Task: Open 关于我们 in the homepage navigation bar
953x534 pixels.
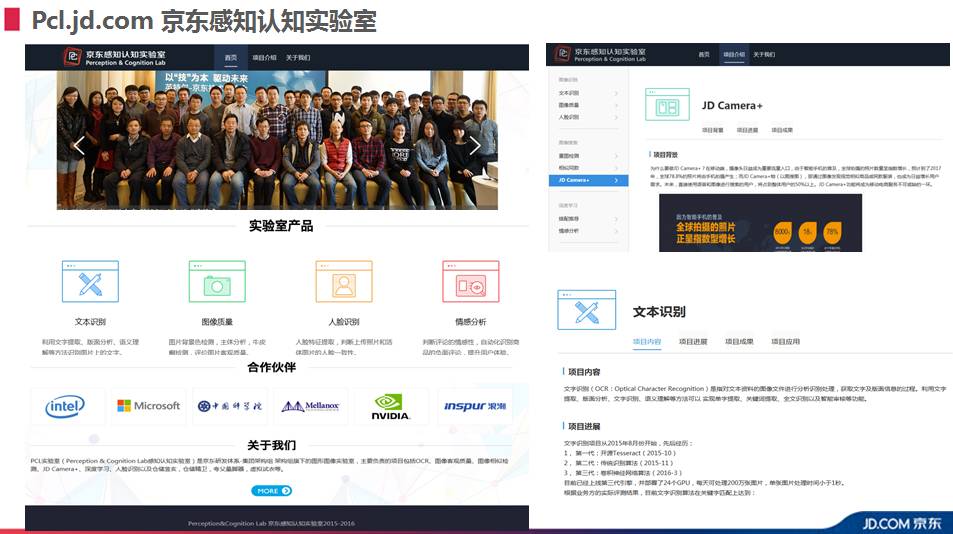Action: click(298, 58)
